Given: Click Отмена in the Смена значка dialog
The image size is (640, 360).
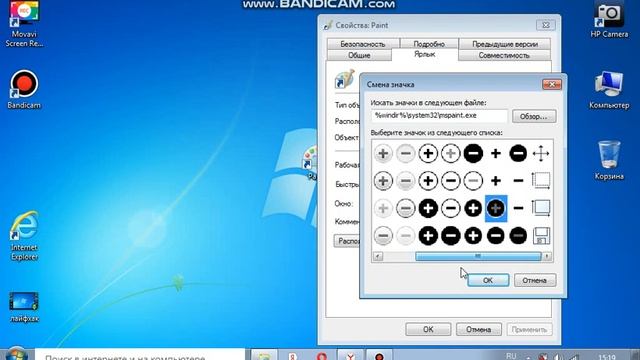Looking at the screenshot, I should pyautogui.click(x=535, y=280).
